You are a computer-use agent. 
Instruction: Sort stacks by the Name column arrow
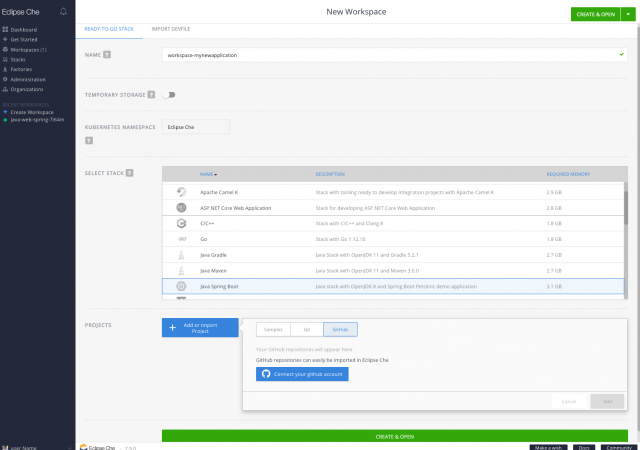click(216, 174)
